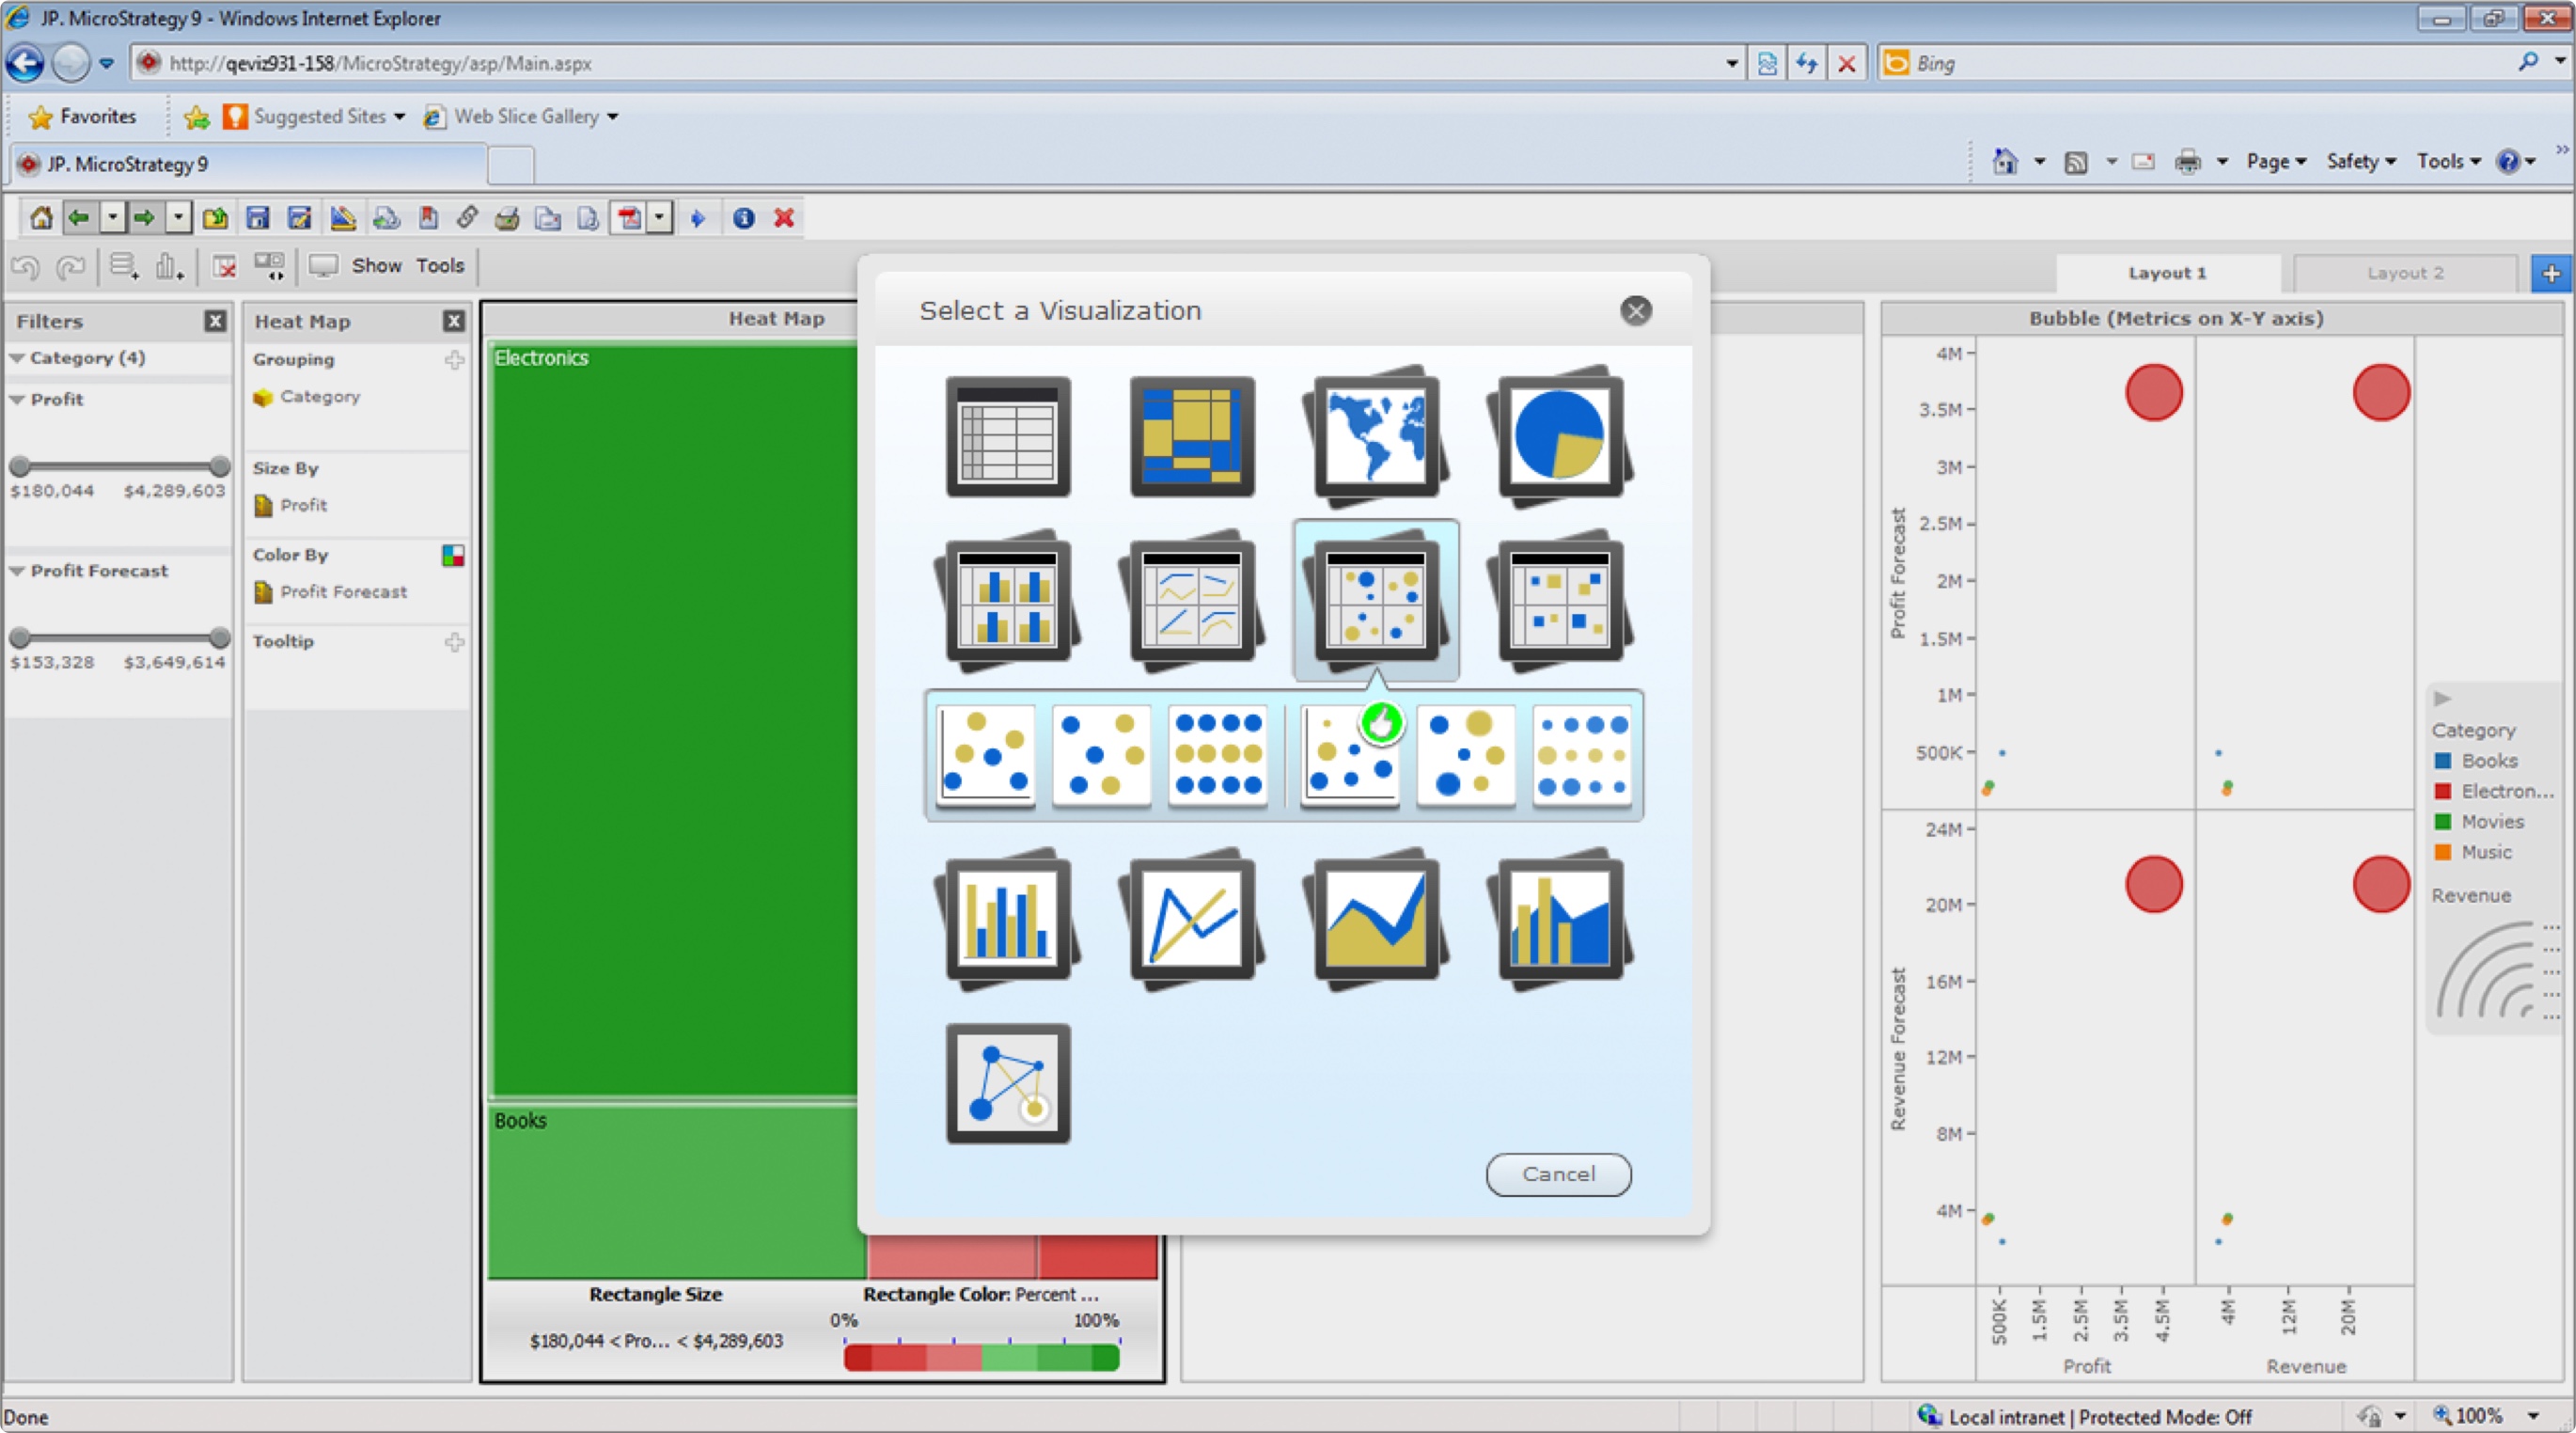Viewport: 2576px width, 1433px height.
Task: Pick the bubble subtype with axes
Action: [1350, 755]
